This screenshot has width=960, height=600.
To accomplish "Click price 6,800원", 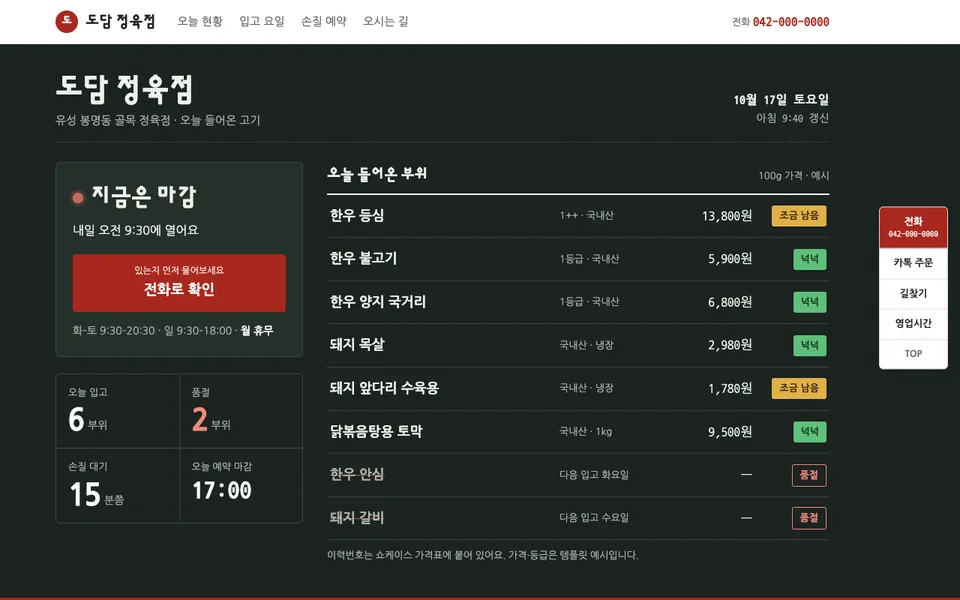I will pos(730,302).
